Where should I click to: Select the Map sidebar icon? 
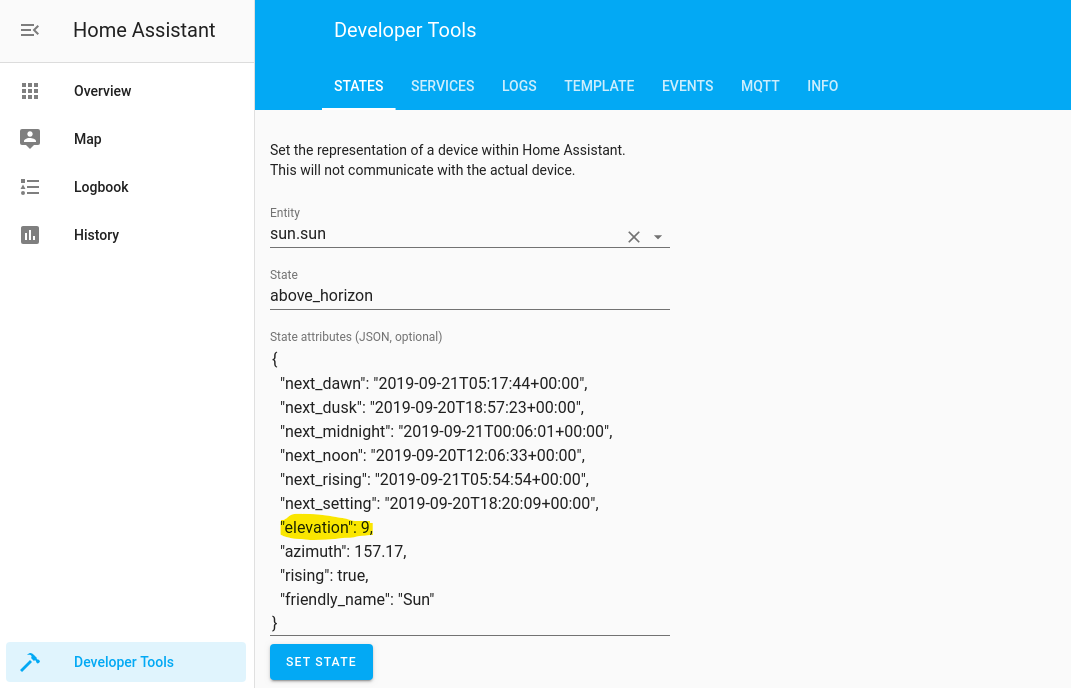click(30, 139)
